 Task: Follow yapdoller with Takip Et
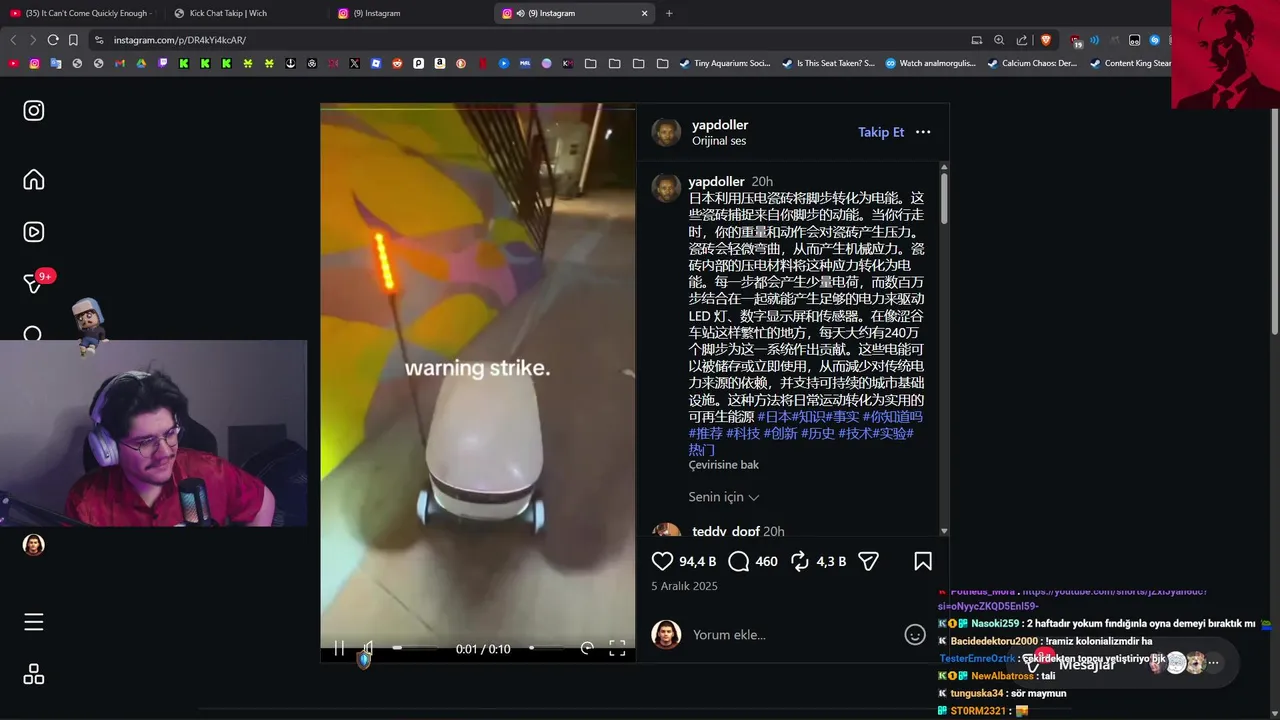coord(881,132)
